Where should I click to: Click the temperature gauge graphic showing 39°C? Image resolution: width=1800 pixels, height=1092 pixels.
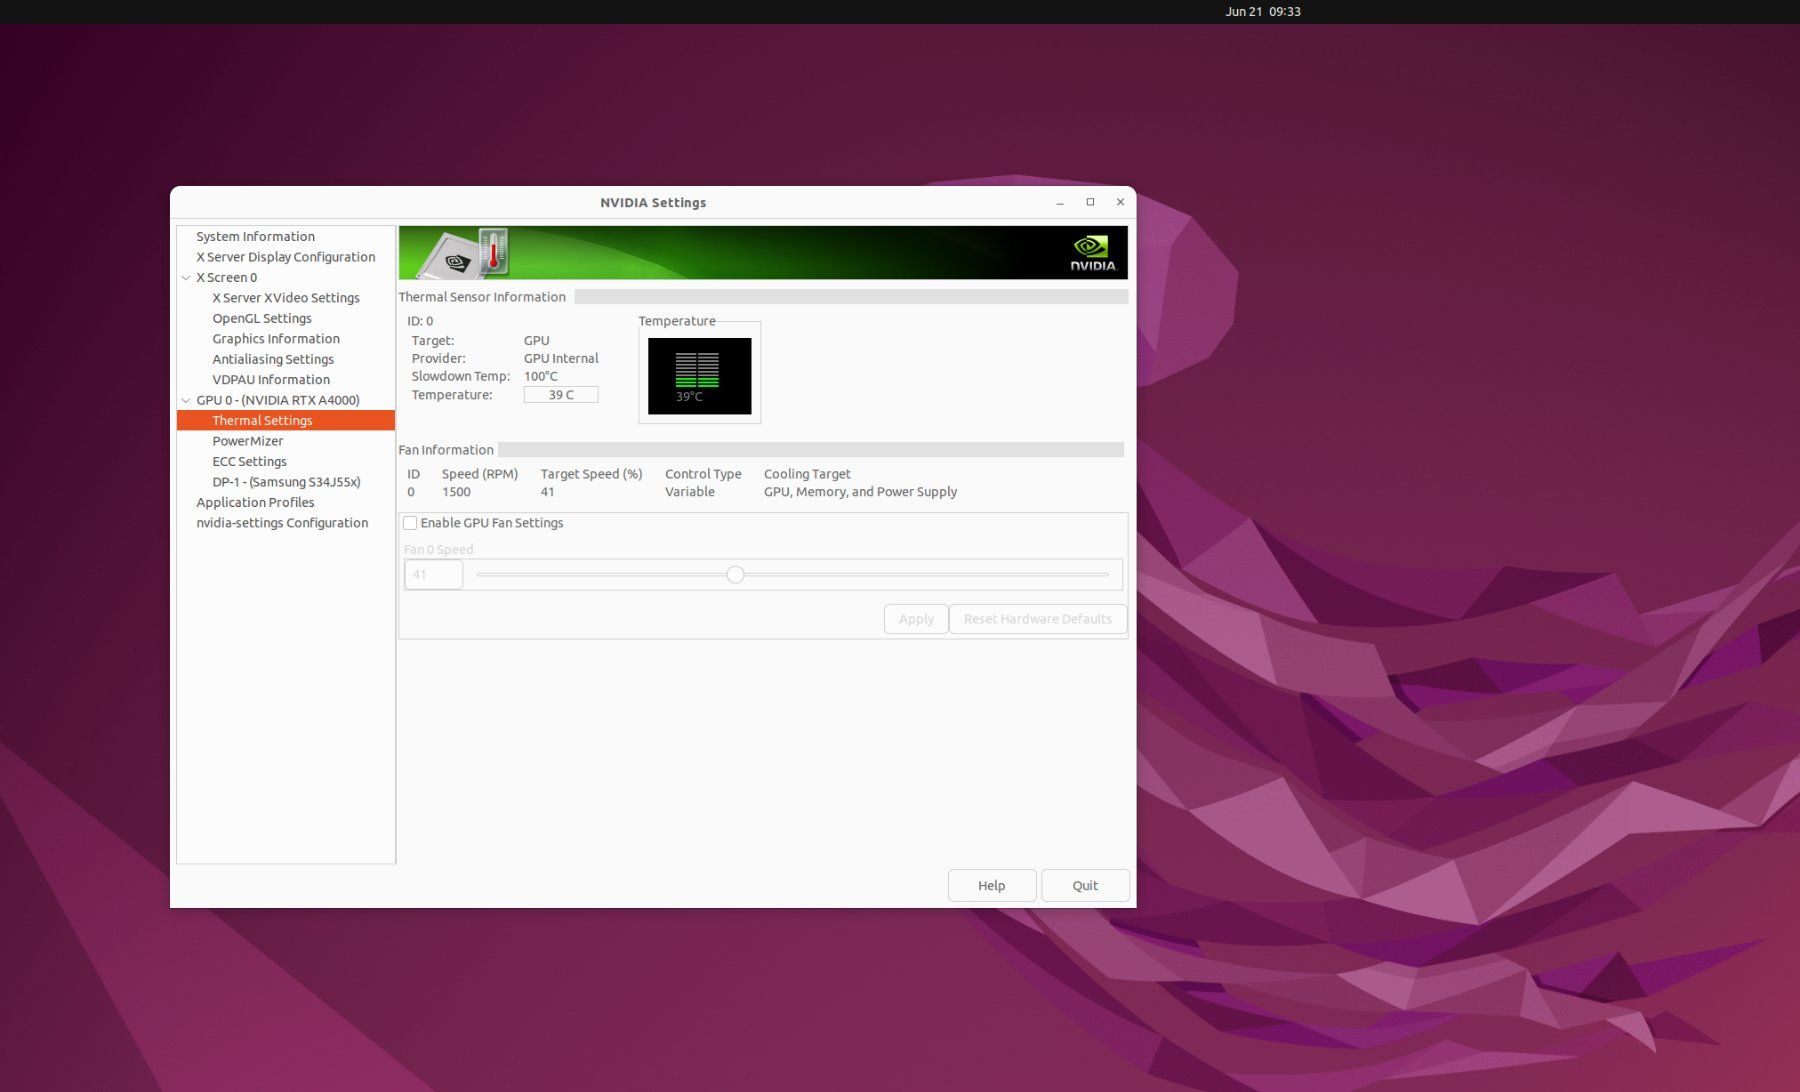tap(699, 376)
